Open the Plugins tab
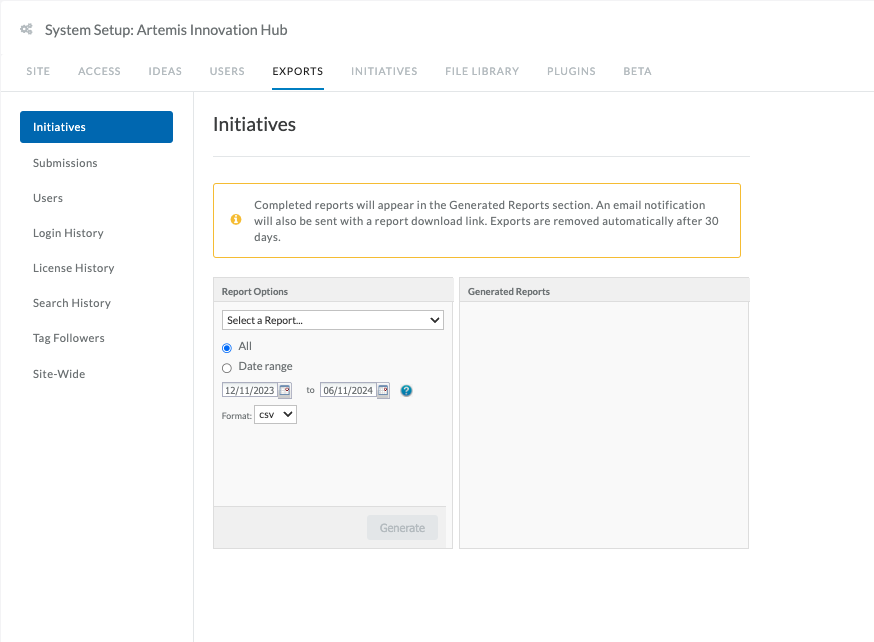The image size is (874, 642). 571,71
